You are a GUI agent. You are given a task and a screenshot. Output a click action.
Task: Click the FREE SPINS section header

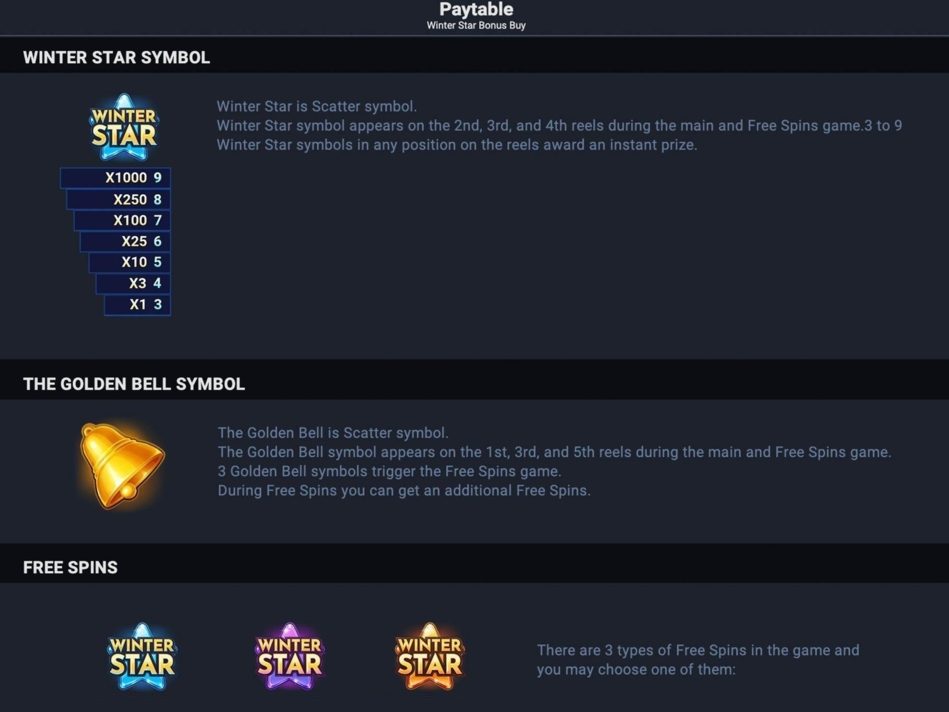pyautogui.click(x=70, y=567)
